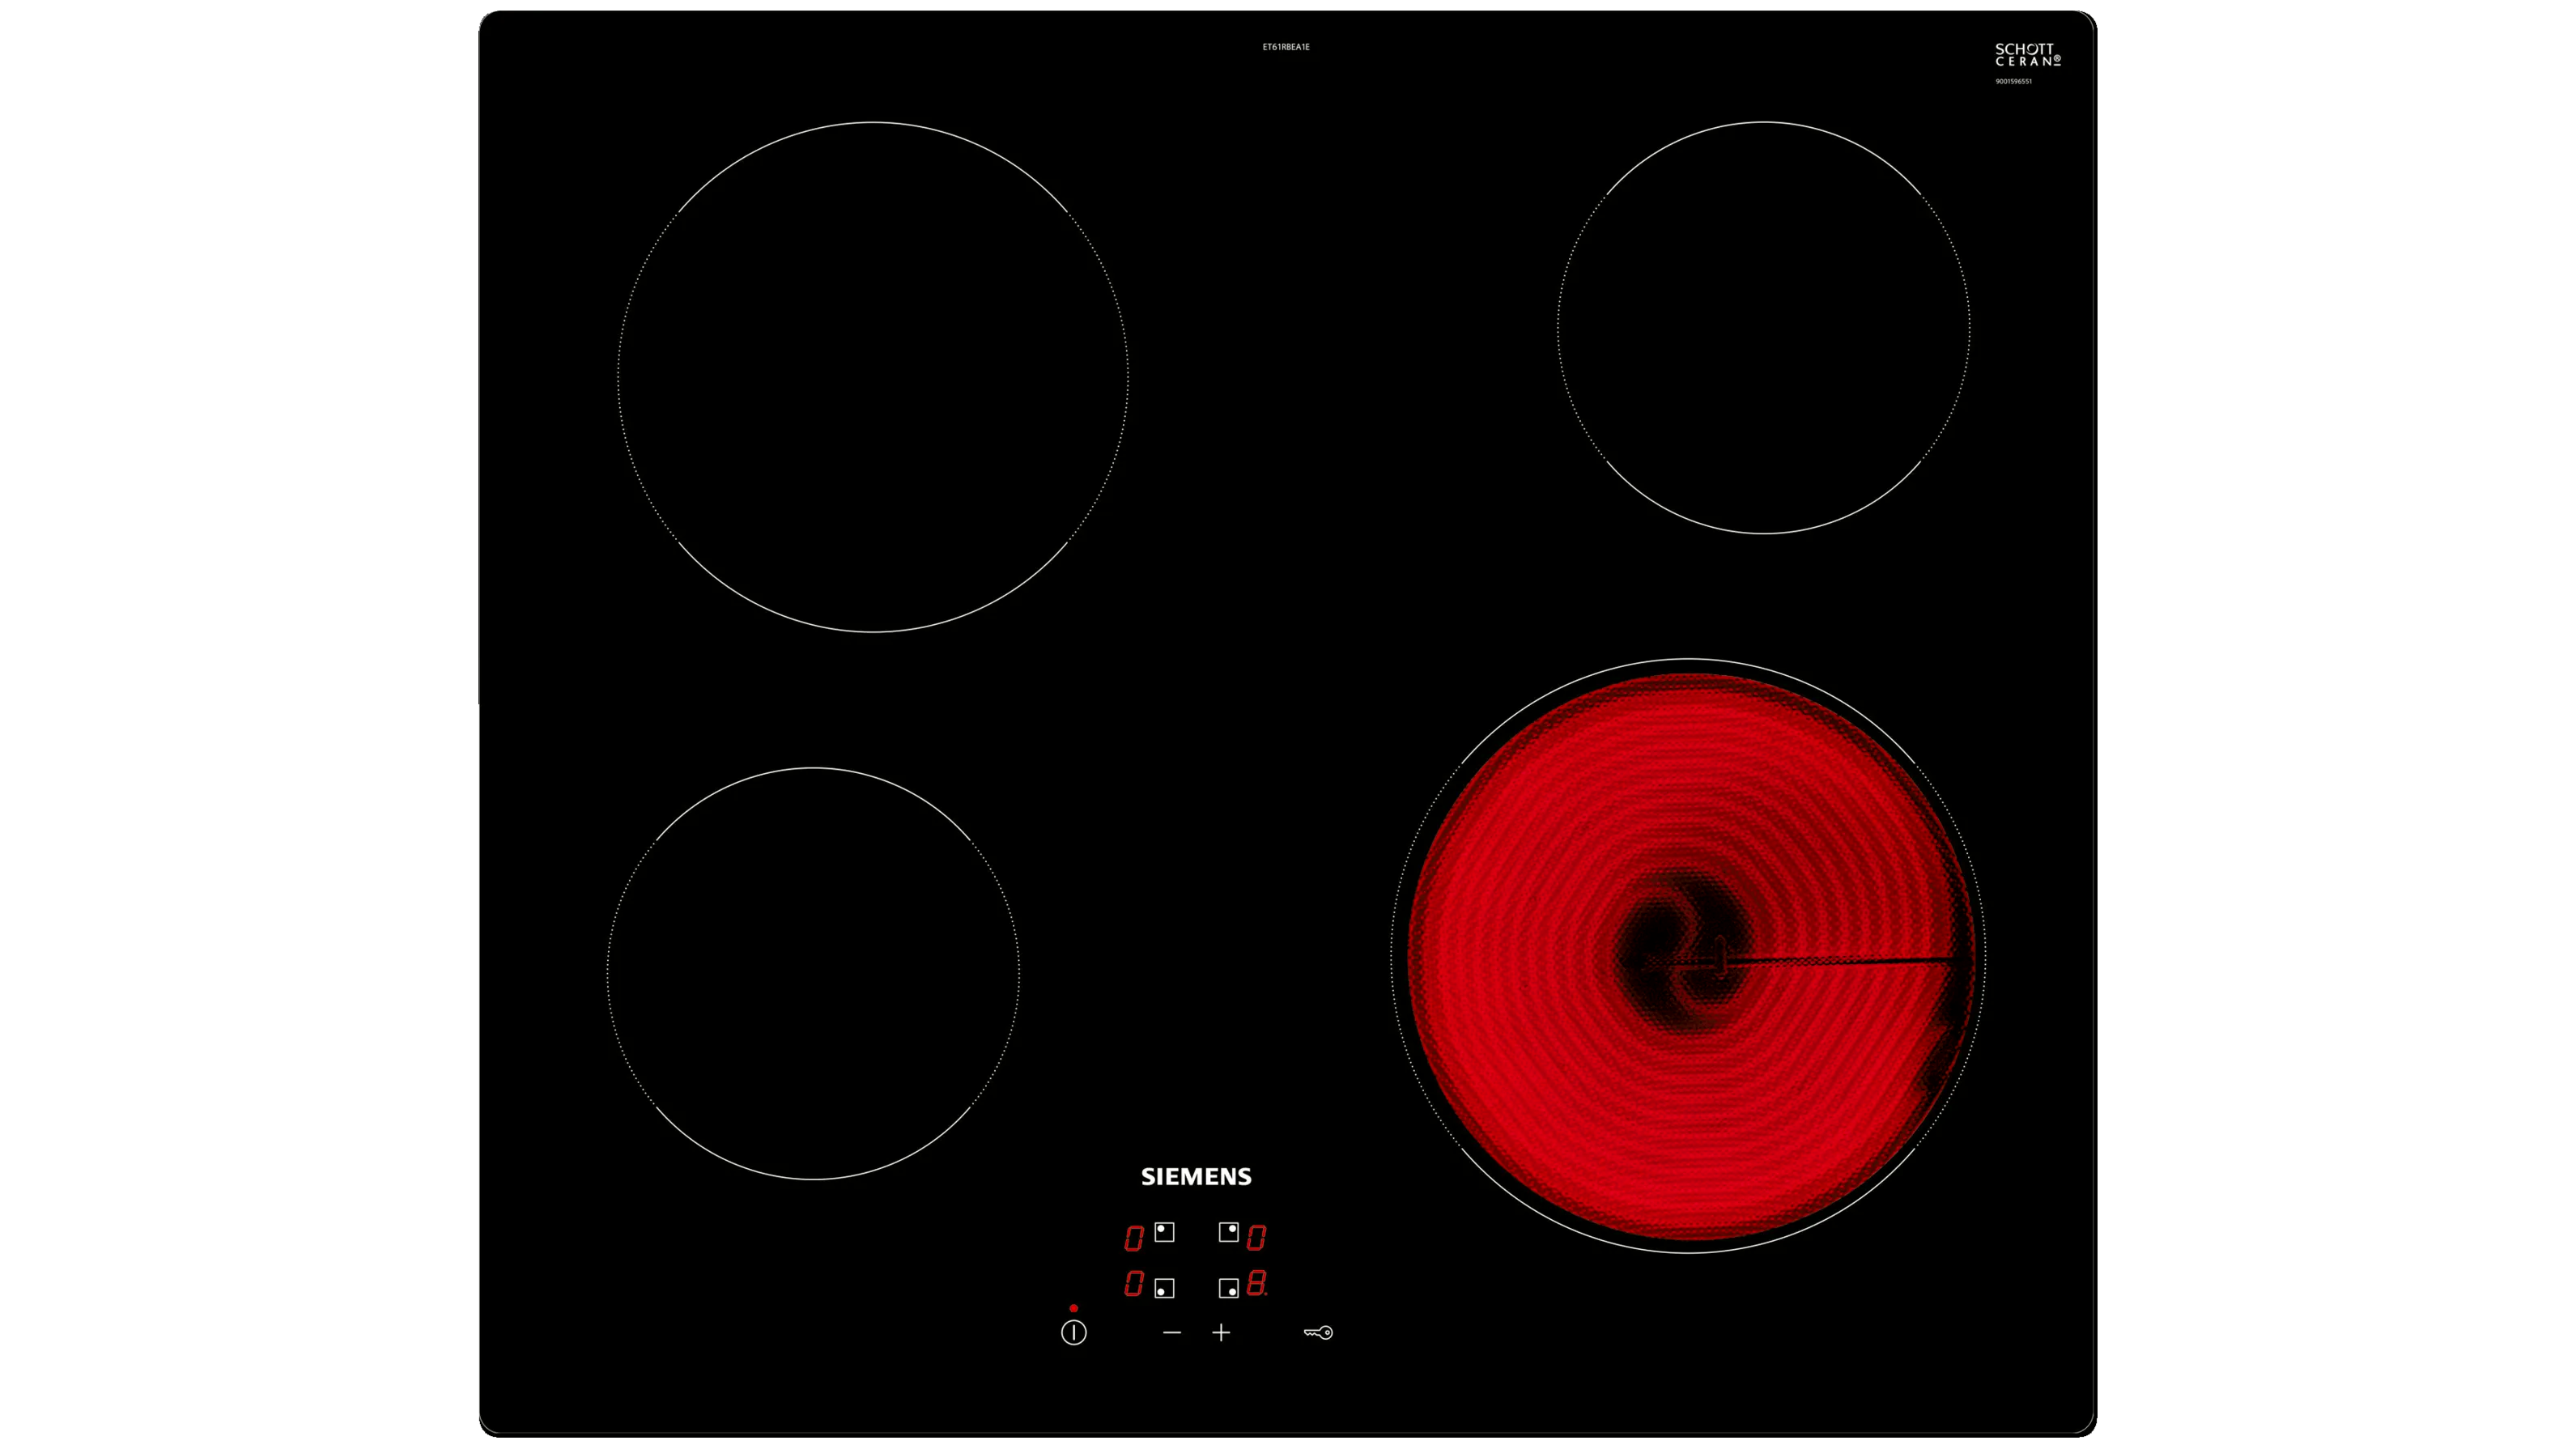Click the SCHOTT CERAN logo

[x=2027, y=55]
